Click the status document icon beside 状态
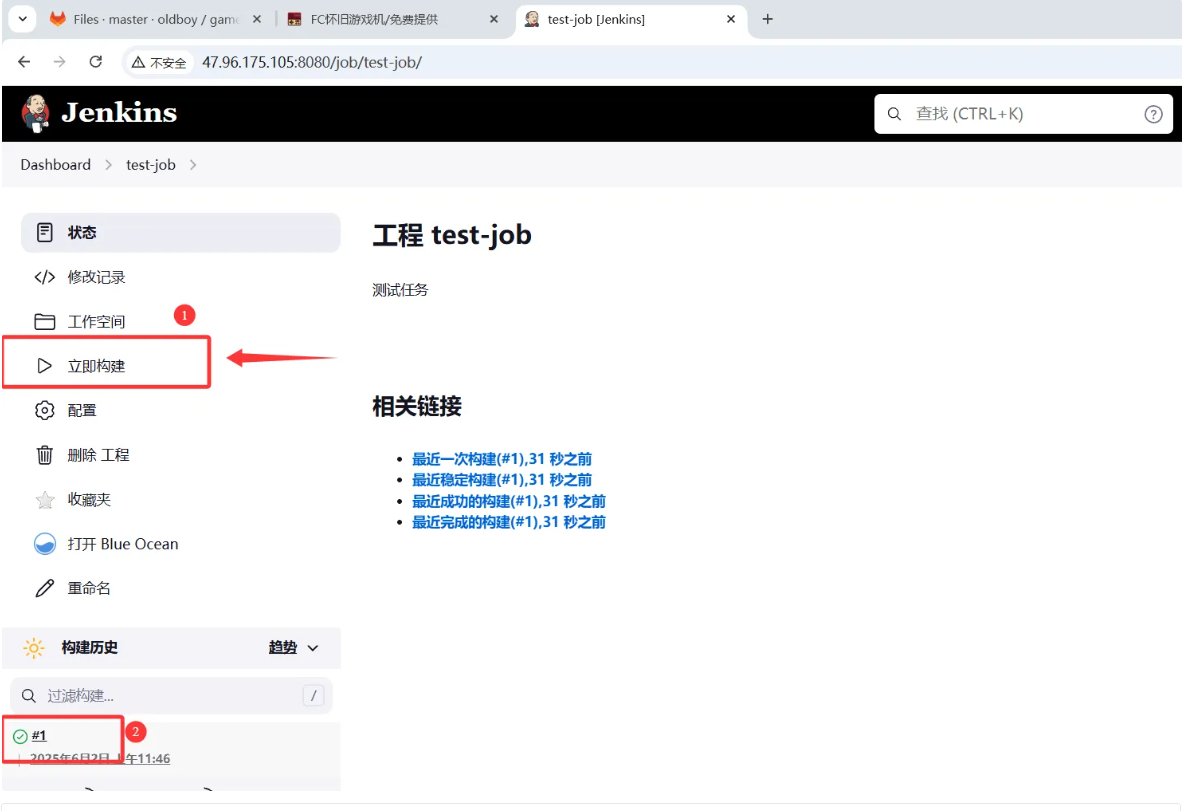This screenshot has height=811, width=1200. coord(44,232)
